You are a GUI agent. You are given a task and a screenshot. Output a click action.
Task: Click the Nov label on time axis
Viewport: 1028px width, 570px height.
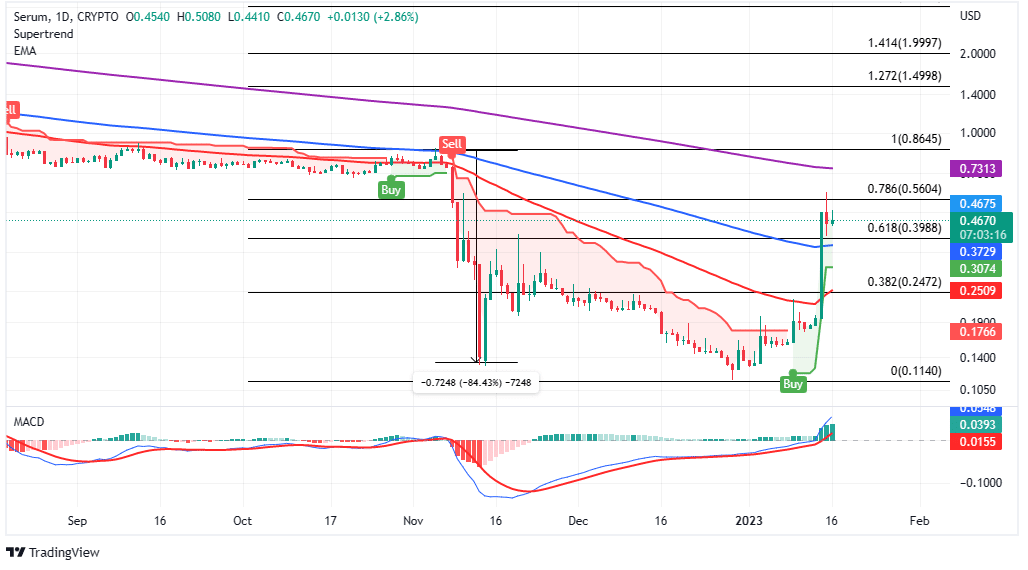tap(413, 521)
